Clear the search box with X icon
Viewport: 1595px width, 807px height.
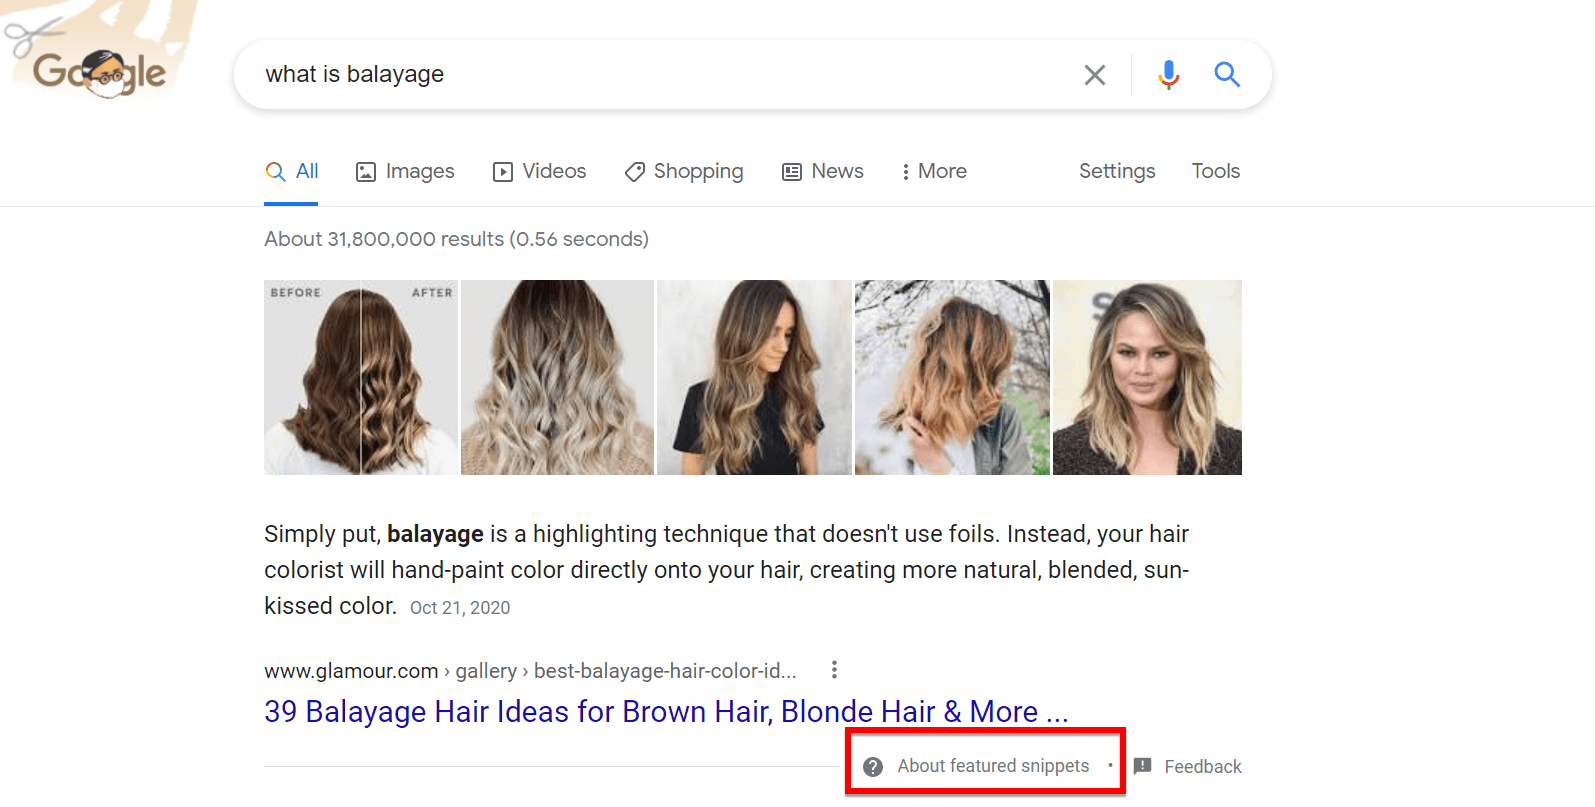(1095, 75)
